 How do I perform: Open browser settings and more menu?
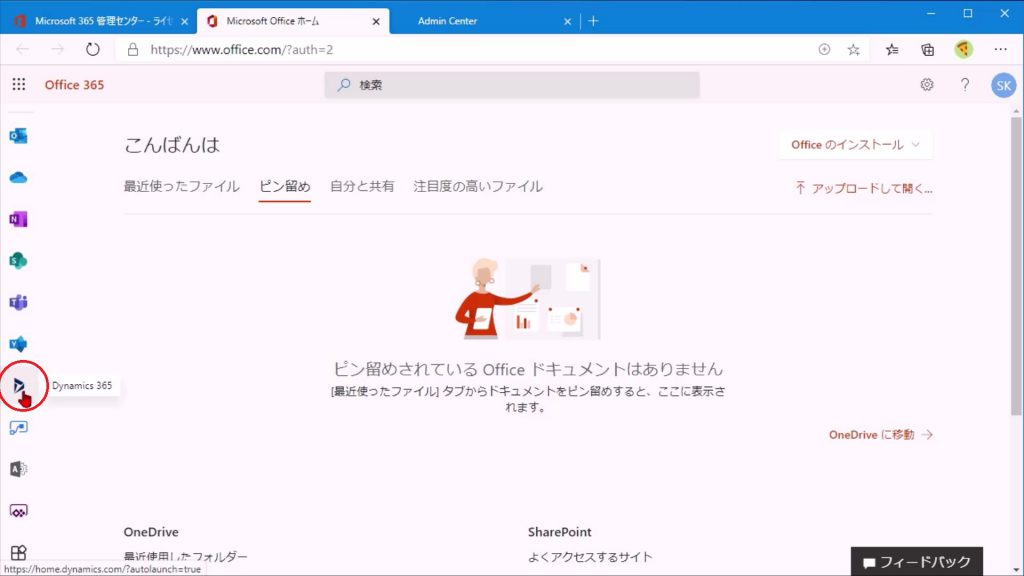[x=1000, y=50]
